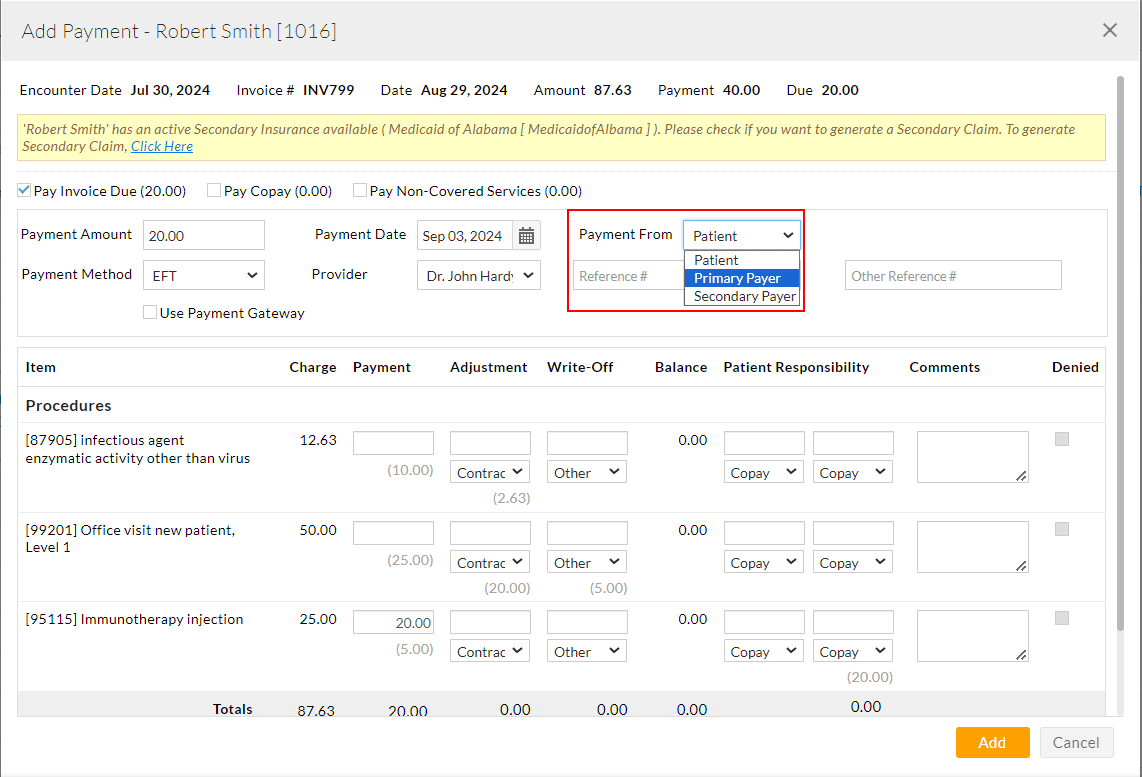Image resolution: width=1142 pixels, height=777 pixels.
Task: Check Pay Non-Covered Services
Action: pyautogui.click(x=360, y=189)
